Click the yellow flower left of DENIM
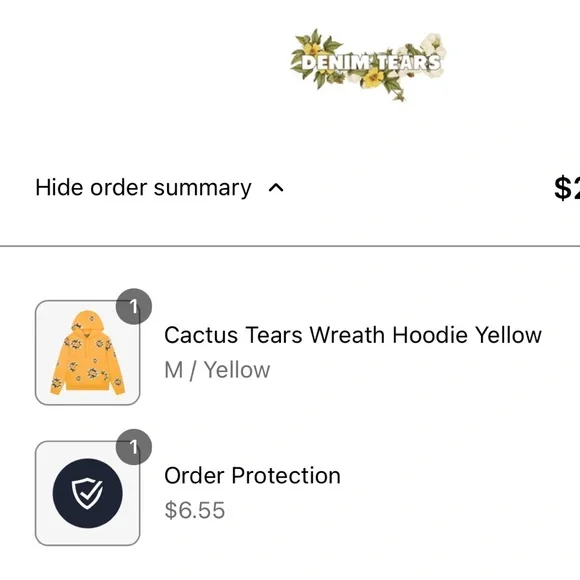580x580 pixels. pos(314,50)
